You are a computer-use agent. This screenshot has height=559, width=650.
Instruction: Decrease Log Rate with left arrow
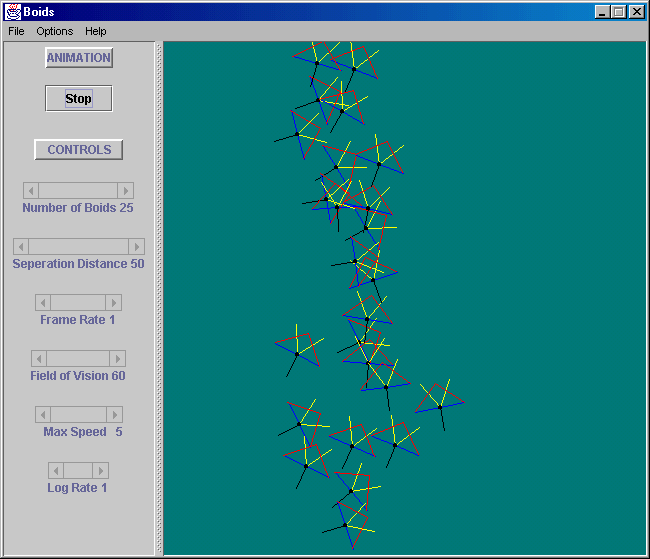point(56,471)
